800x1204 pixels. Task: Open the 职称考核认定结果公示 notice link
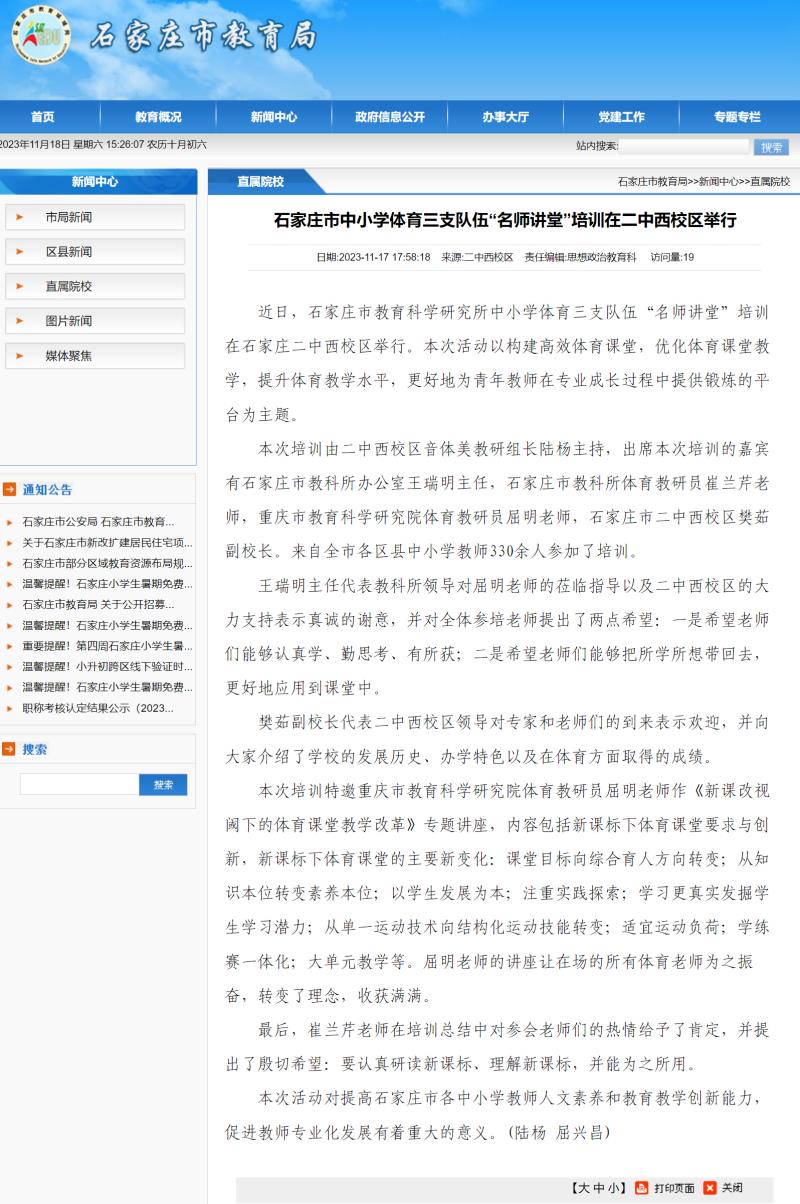pos(98,708)
